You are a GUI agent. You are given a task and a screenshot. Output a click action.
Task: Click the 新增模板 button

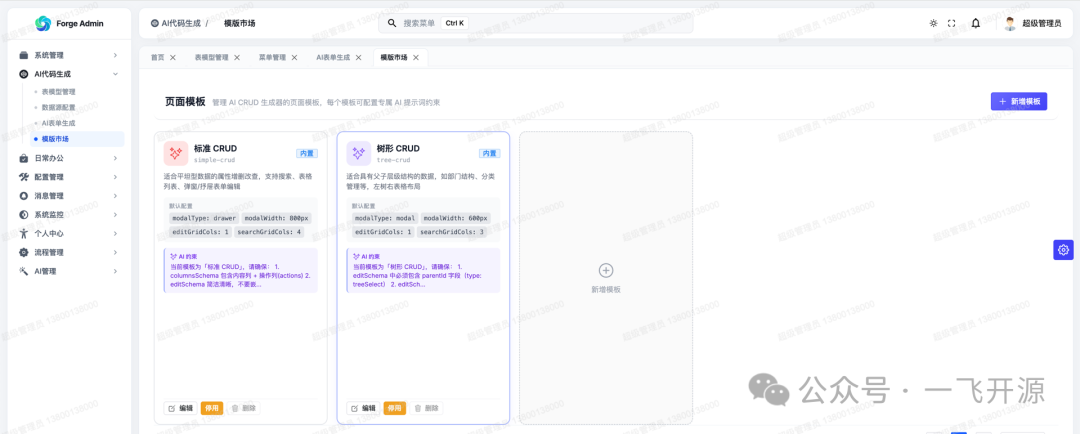(1019, 101)
